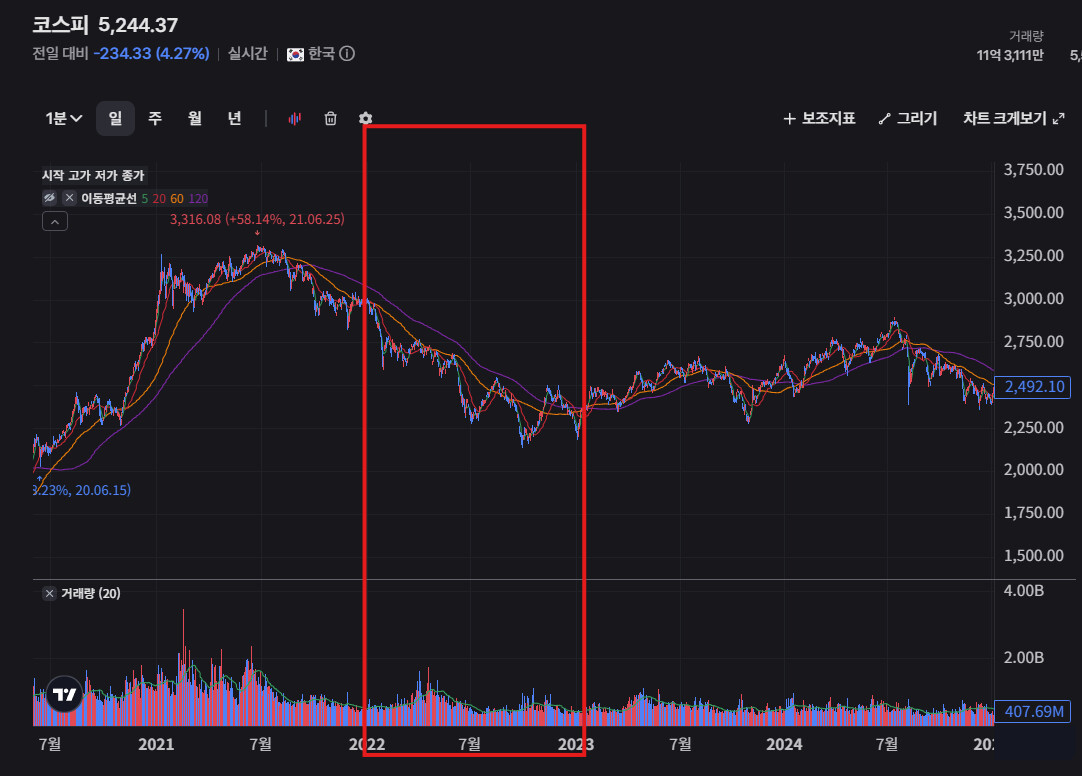The height and width of the screenshot is (776, 1082).
Task: Open the 그리기 drawing tools
Action: click(x=907, y=119)
